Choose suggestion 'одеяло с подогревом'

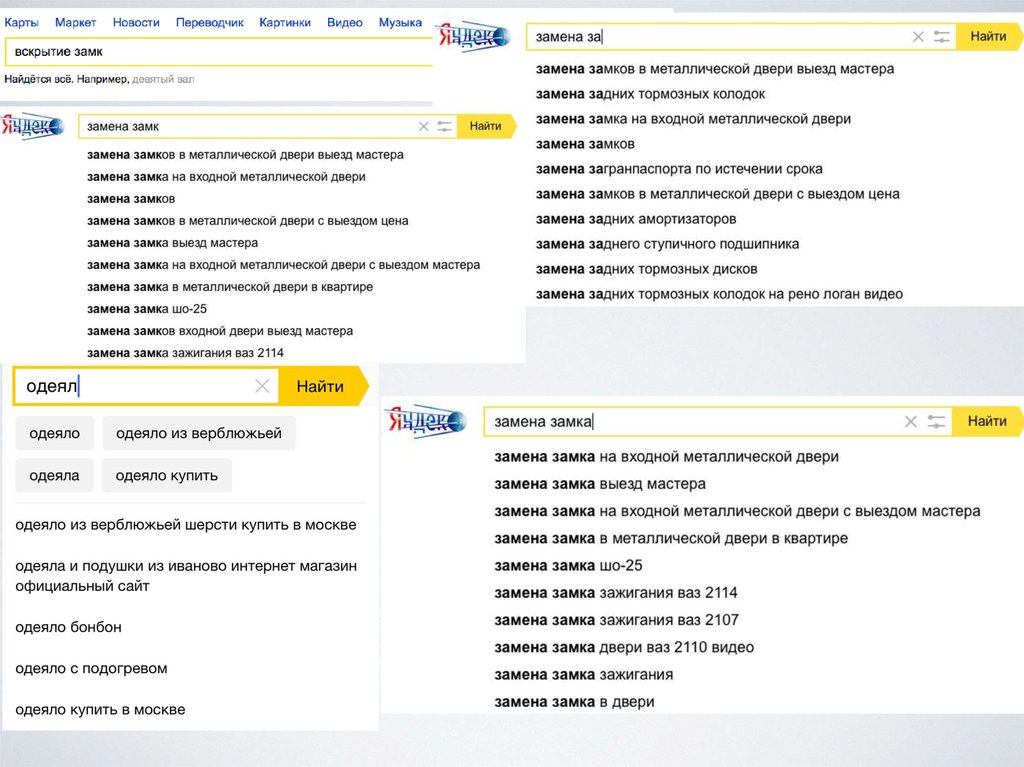(x=91, y=668)
